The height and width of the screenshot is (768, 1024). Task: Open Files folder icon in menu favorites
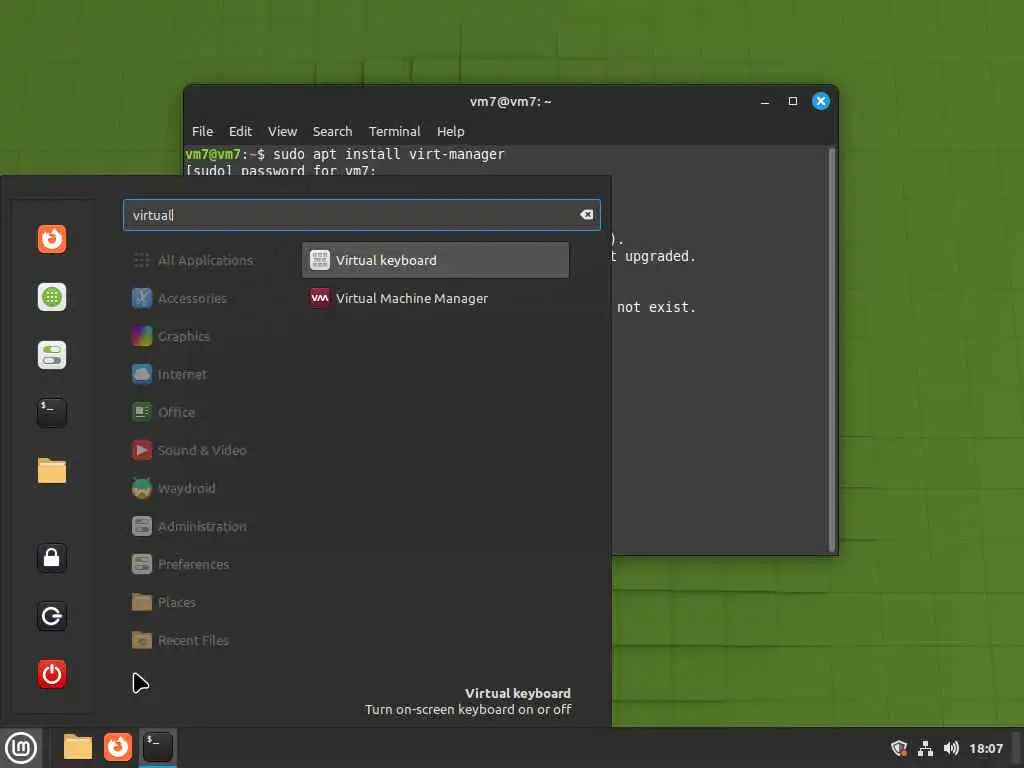pos(52,470)
